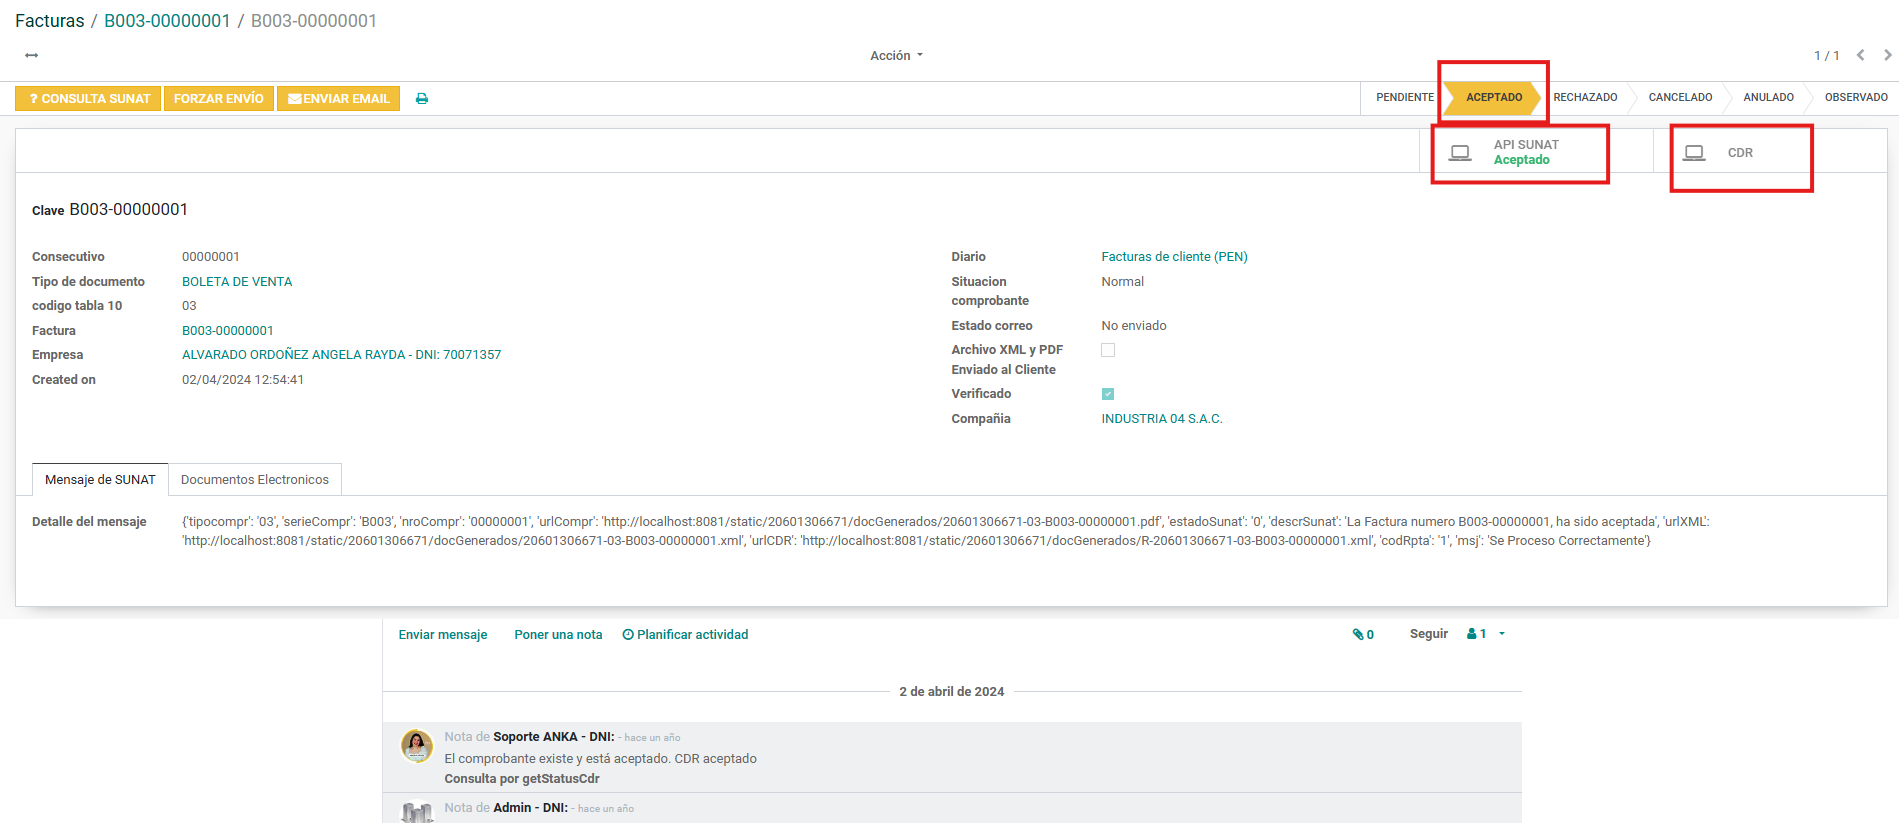
Task: Go to the next record arrow
Action: click(1887, 56)
